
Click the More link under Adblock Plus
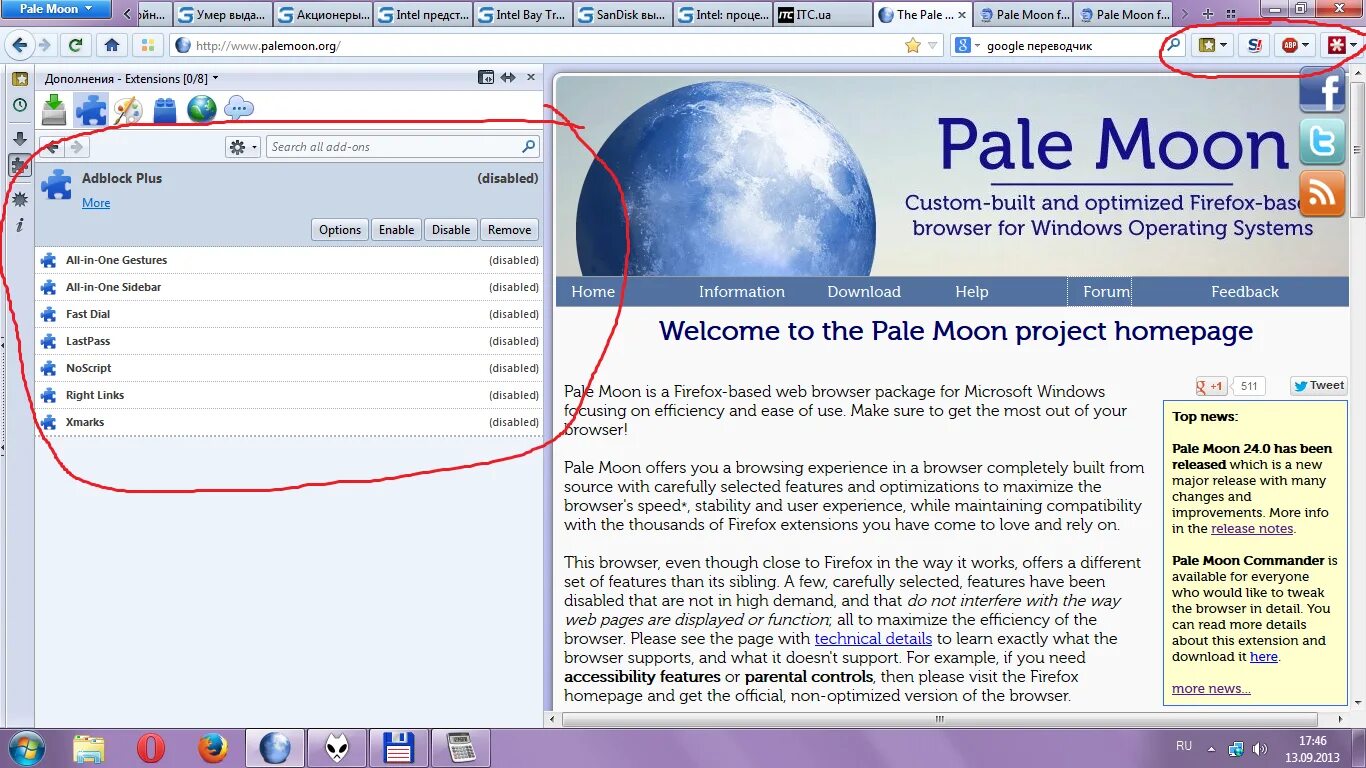(96, 203)
